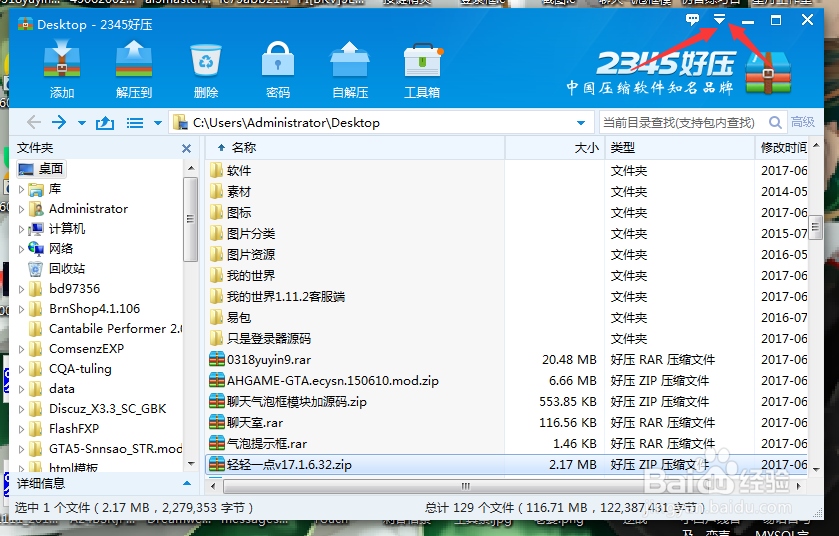This screenshot has height=536, width=839.
Task: Sort by 修改时间 column header
Action: point(782,148)
